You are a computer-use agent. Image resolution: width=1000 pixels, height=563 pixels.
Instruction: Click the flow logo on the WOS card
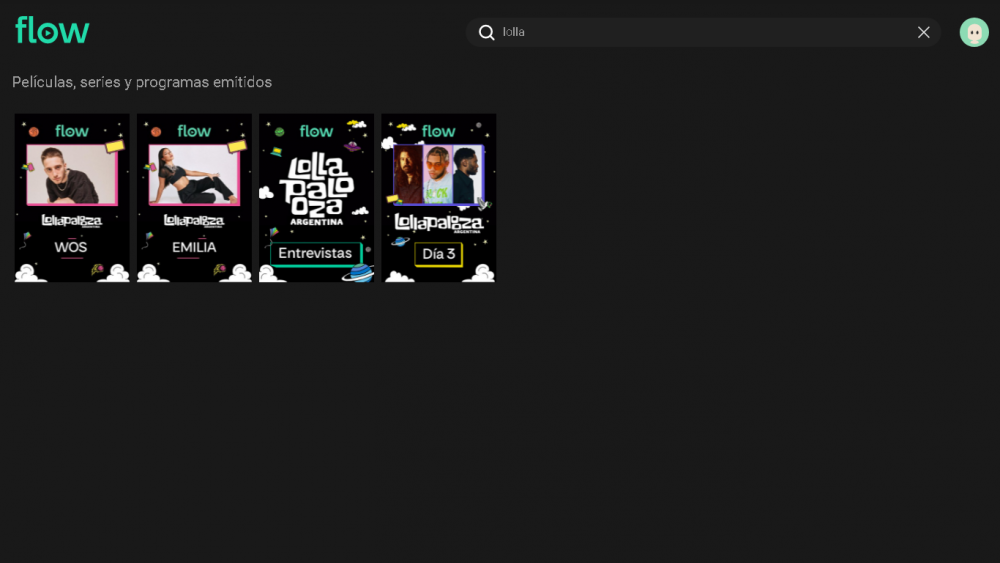(x=72, y=131)
